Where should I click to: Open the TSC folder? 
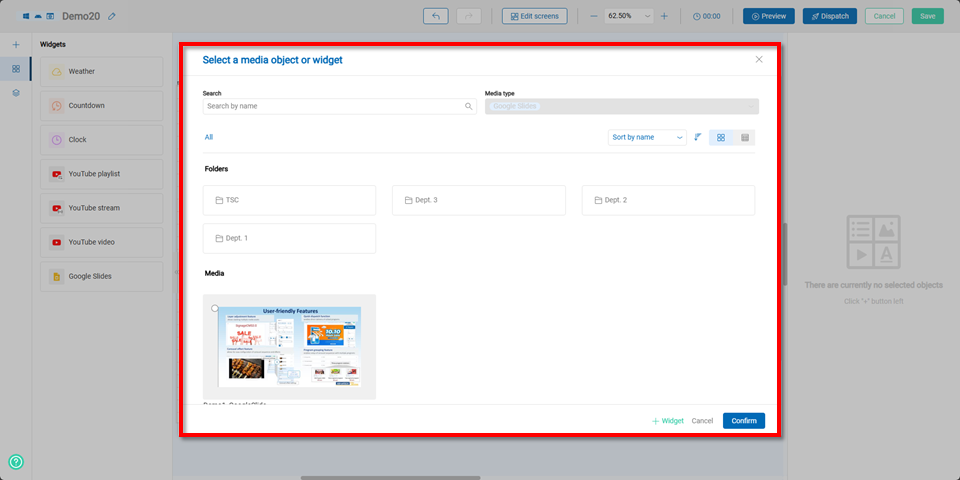(289, 200)
